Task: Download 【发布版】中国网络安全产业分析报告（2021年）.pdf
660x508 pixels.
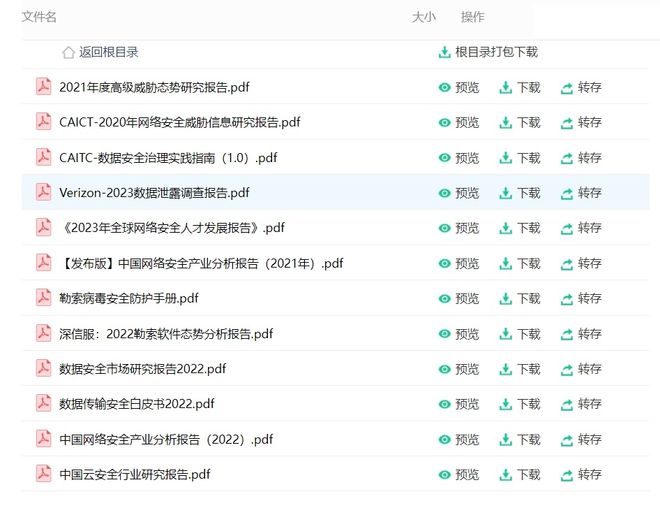Action: pyautogui.click(x=520, y=263)
